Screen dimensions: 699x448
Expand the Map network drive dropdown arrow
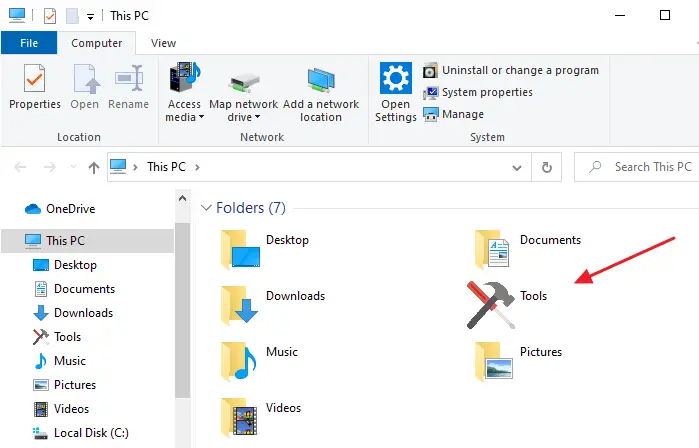tap(257, 117)
